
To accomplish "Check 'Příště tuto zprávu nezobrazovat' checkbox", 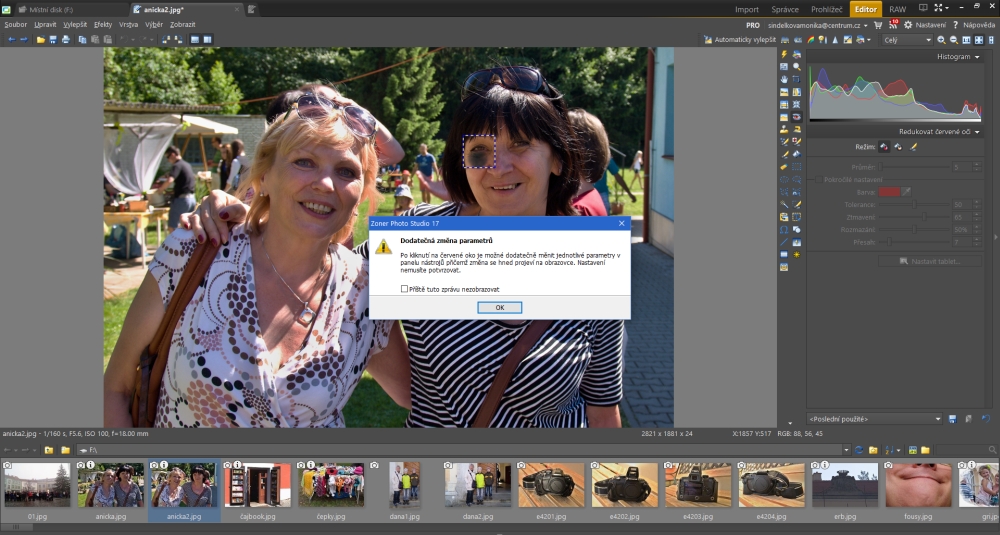I will tap(404, 289).
